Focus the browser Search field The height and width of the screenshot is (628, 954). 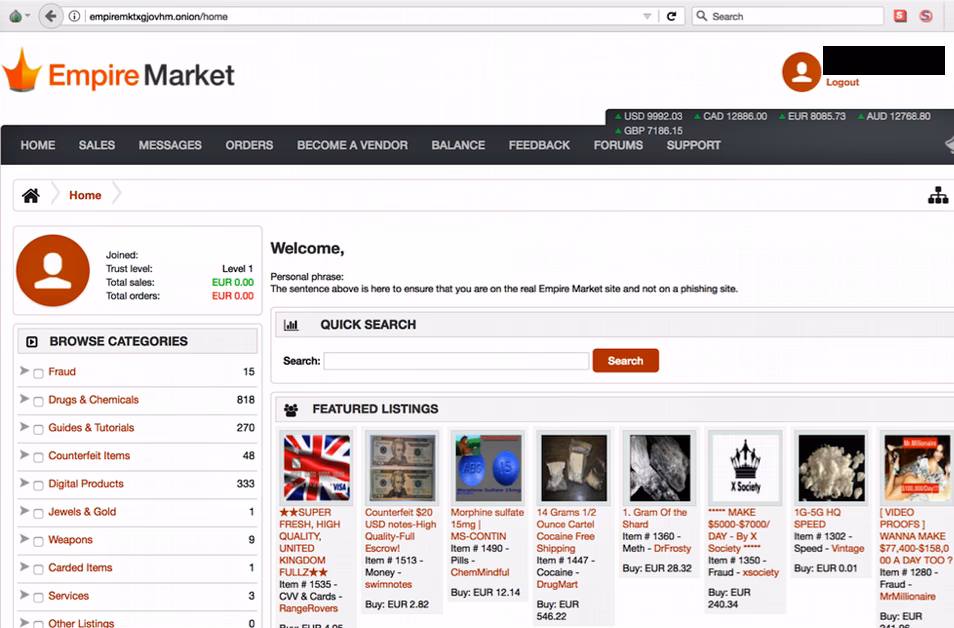point(788,16)
